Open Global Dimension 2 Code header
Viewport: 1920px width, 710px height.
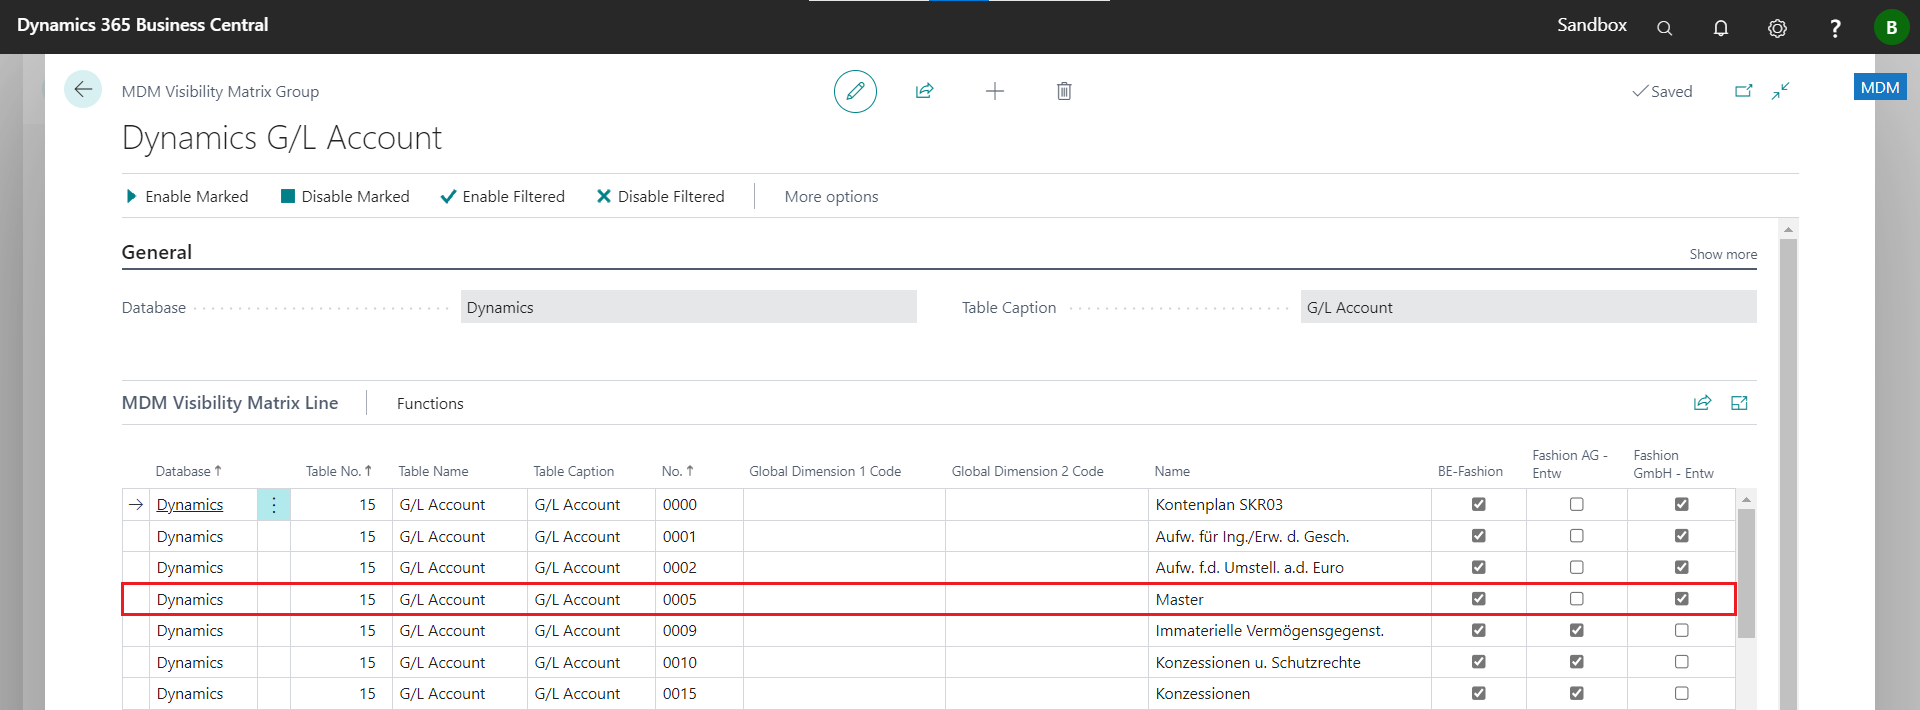(1027, 471)
